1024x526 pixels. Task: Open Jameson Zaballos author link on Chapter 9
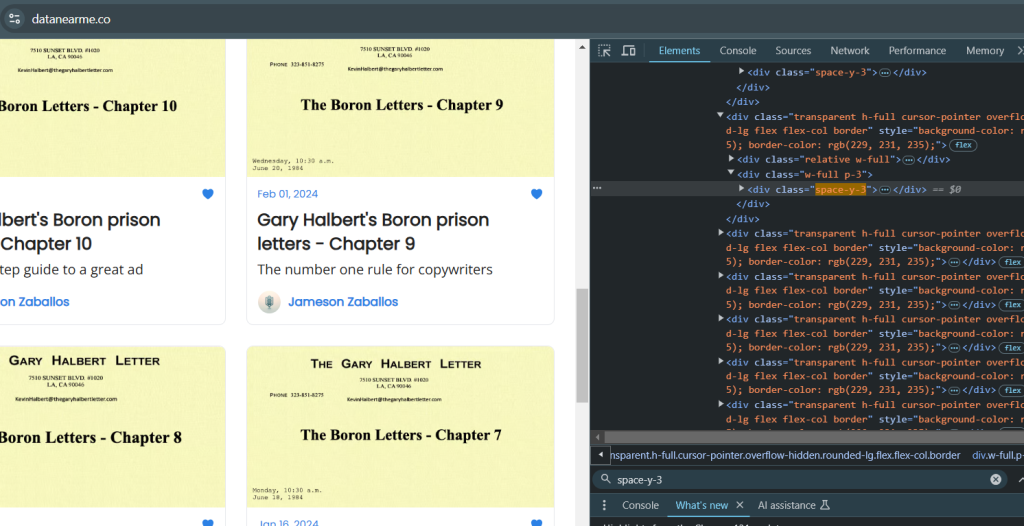click(343, 302)
